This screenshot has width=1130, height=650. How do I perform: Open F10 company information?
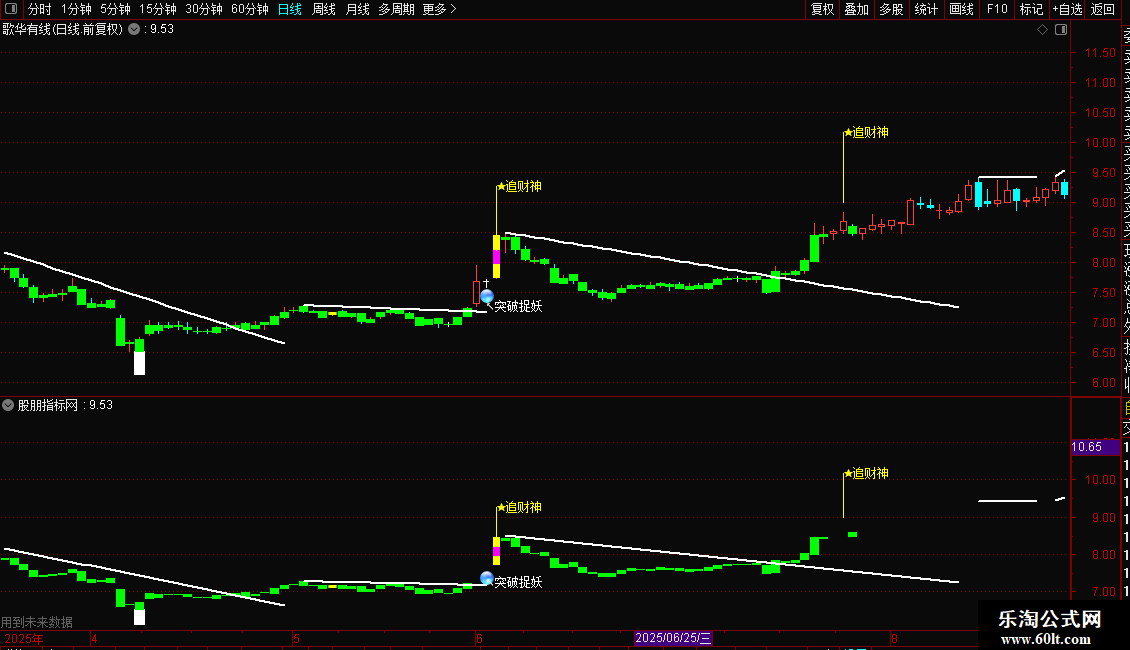997,9
